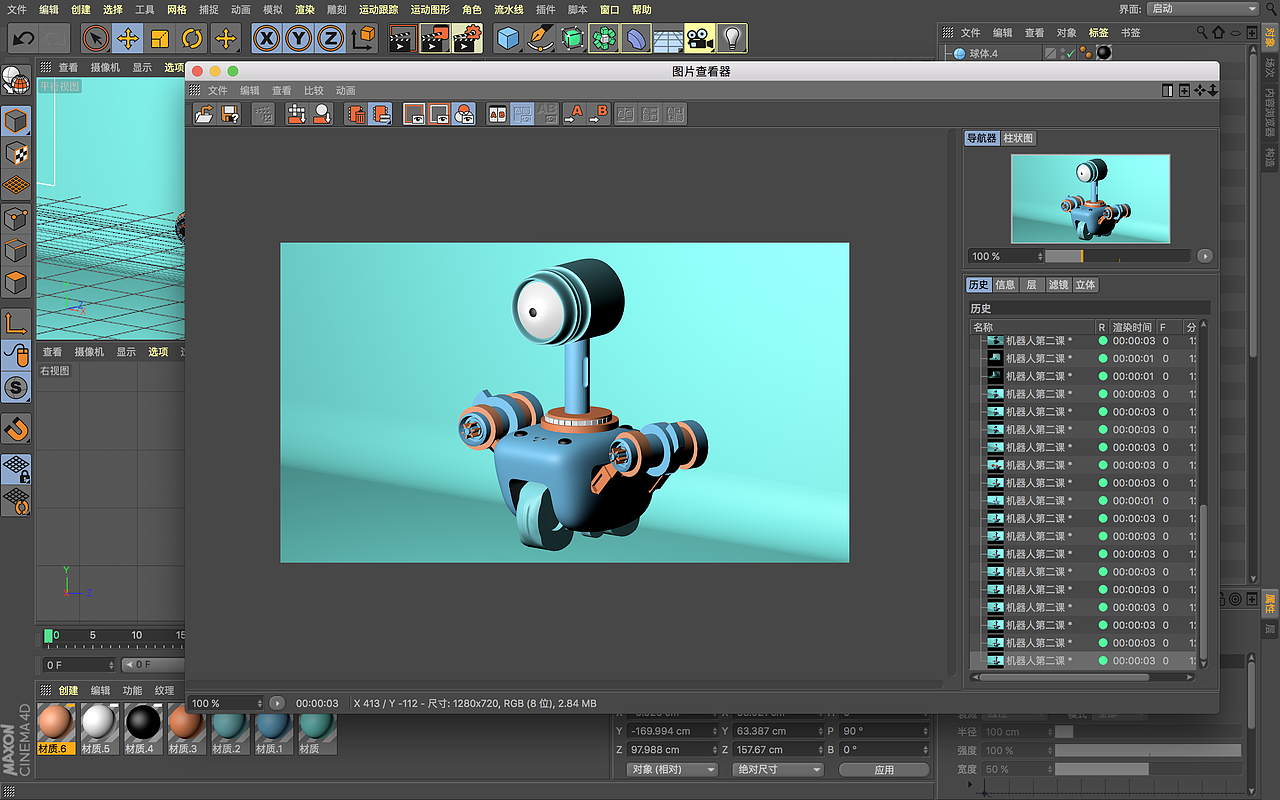Image resolution: width=1280 pixels, height=800 pixels.
Task: Open the 对象(相对) dropdown
Action: (x=670, y=768)
